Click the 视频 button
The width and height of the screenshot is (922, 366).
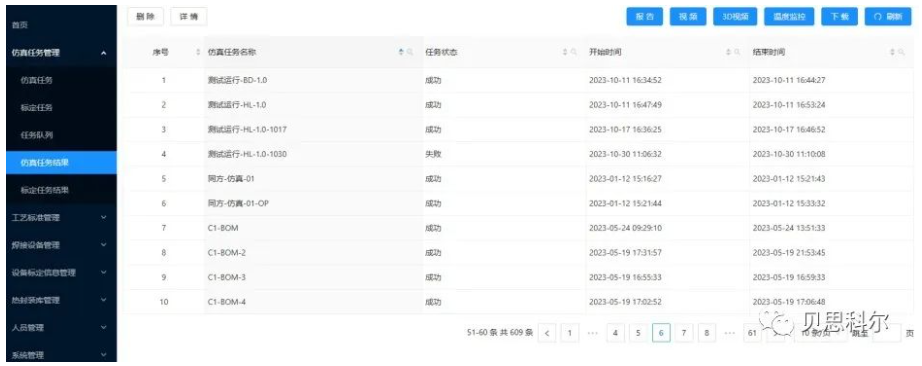click(x=688, y=17)
